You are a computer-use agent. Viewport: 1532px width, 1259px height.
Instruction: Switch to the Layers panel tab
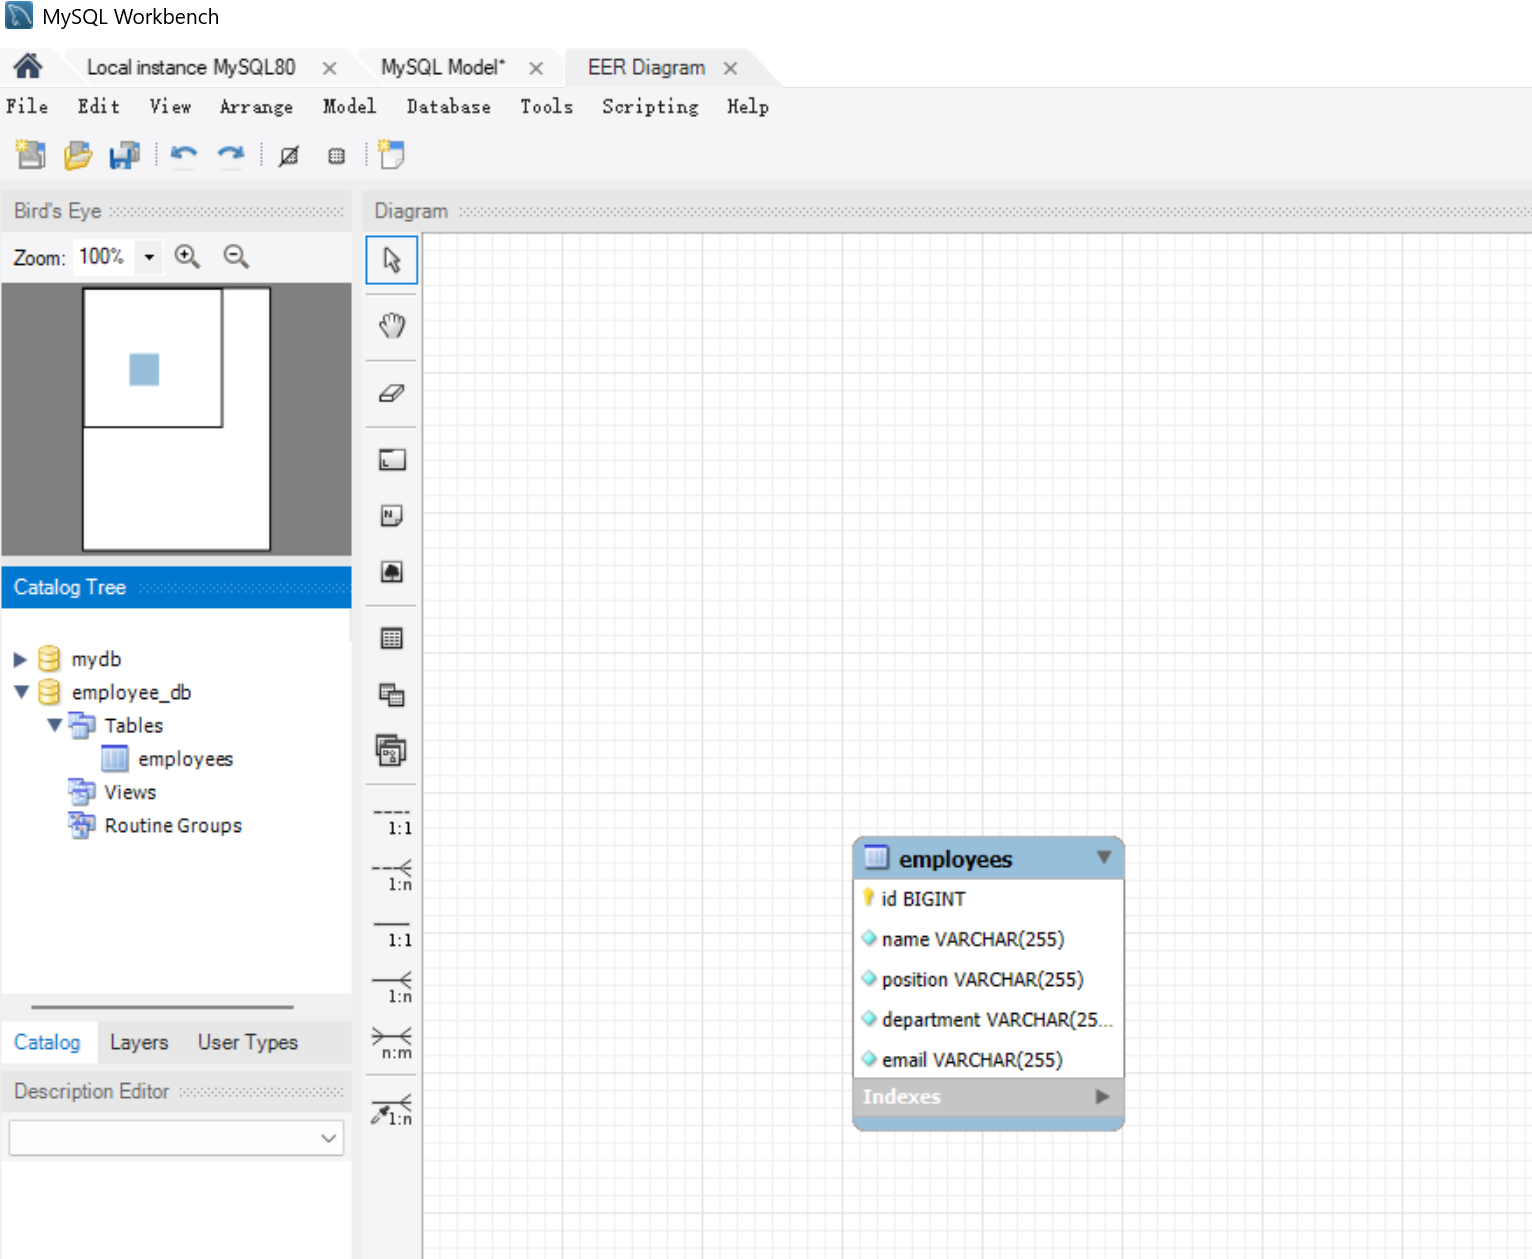point(139,1042)
